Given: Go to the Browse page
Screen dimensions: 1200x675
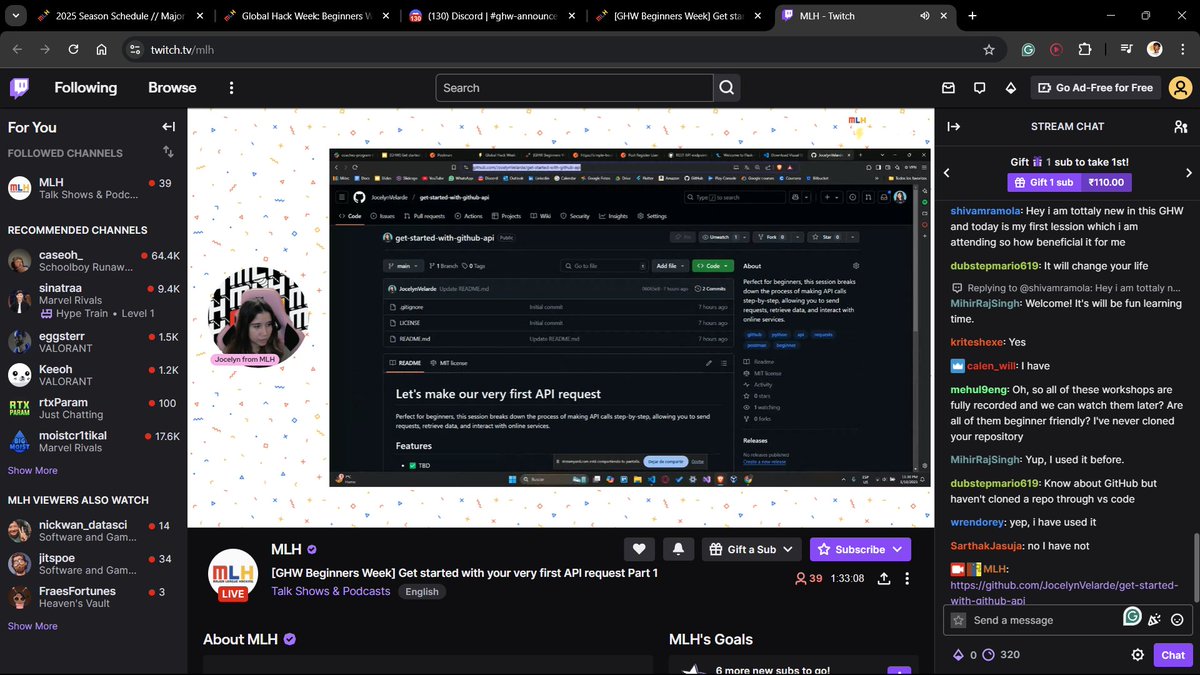Looking at the screenshot, I should click(172, 88).
